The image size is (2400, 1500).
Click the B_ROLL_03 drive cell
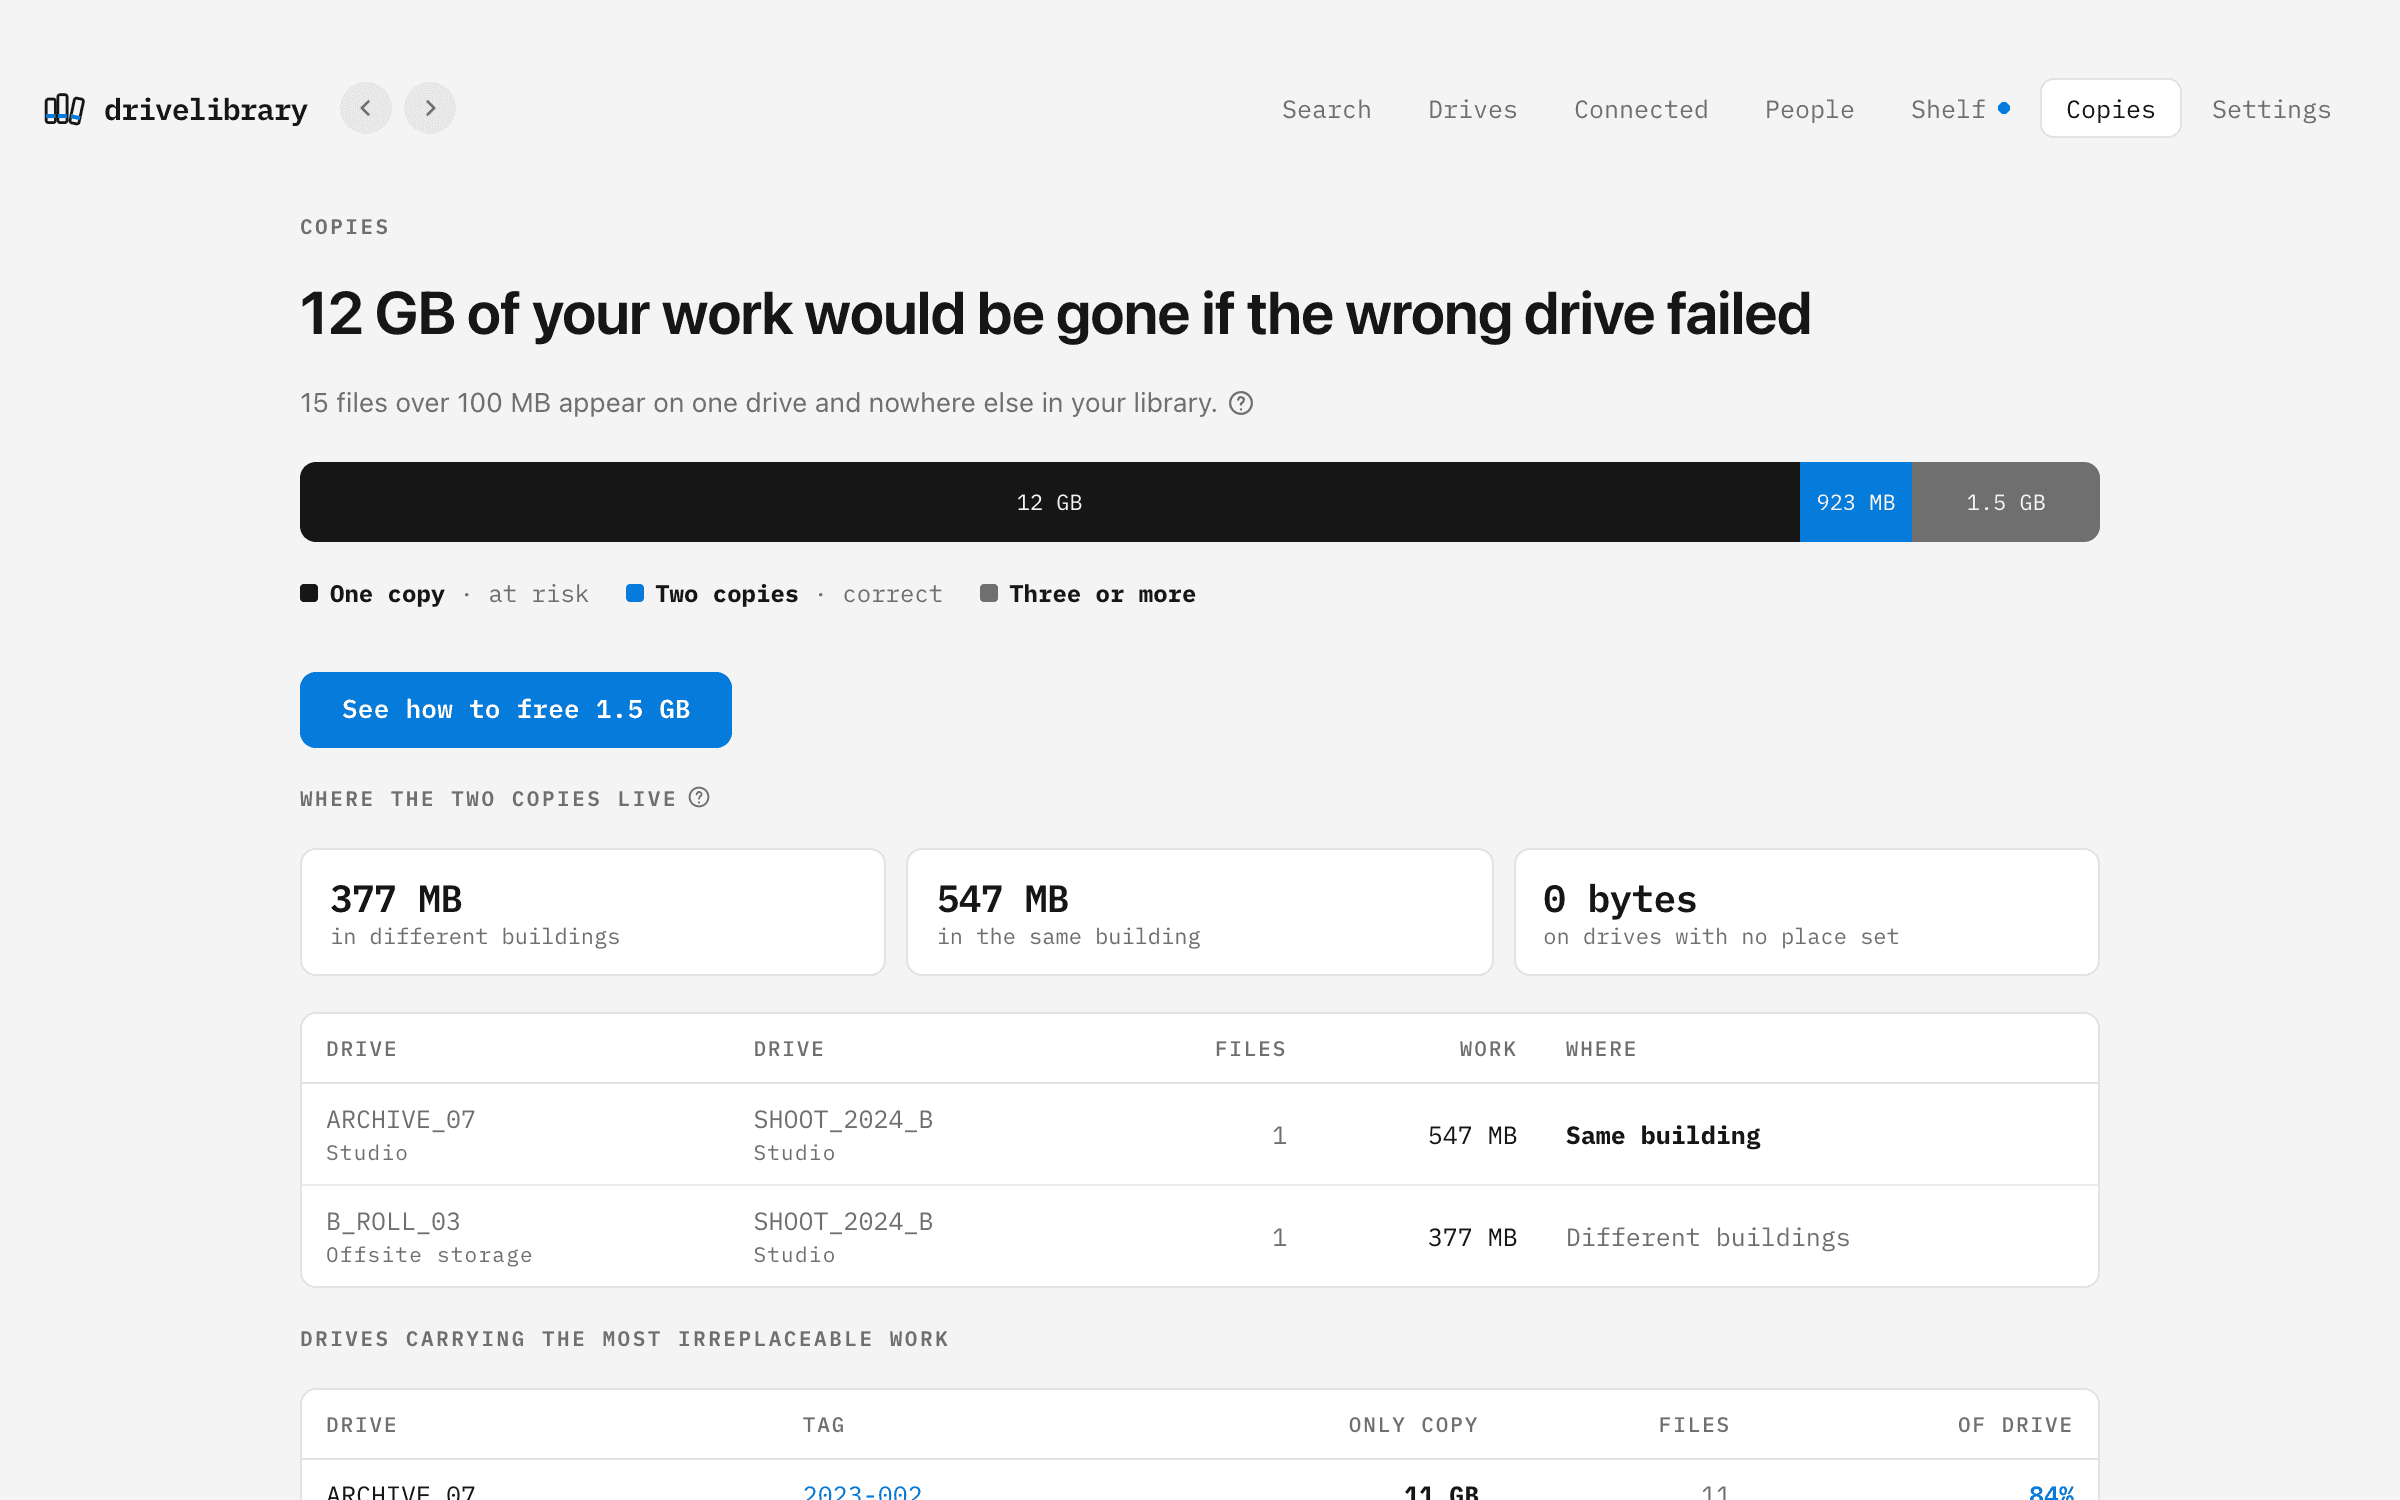coord(393,1222)
